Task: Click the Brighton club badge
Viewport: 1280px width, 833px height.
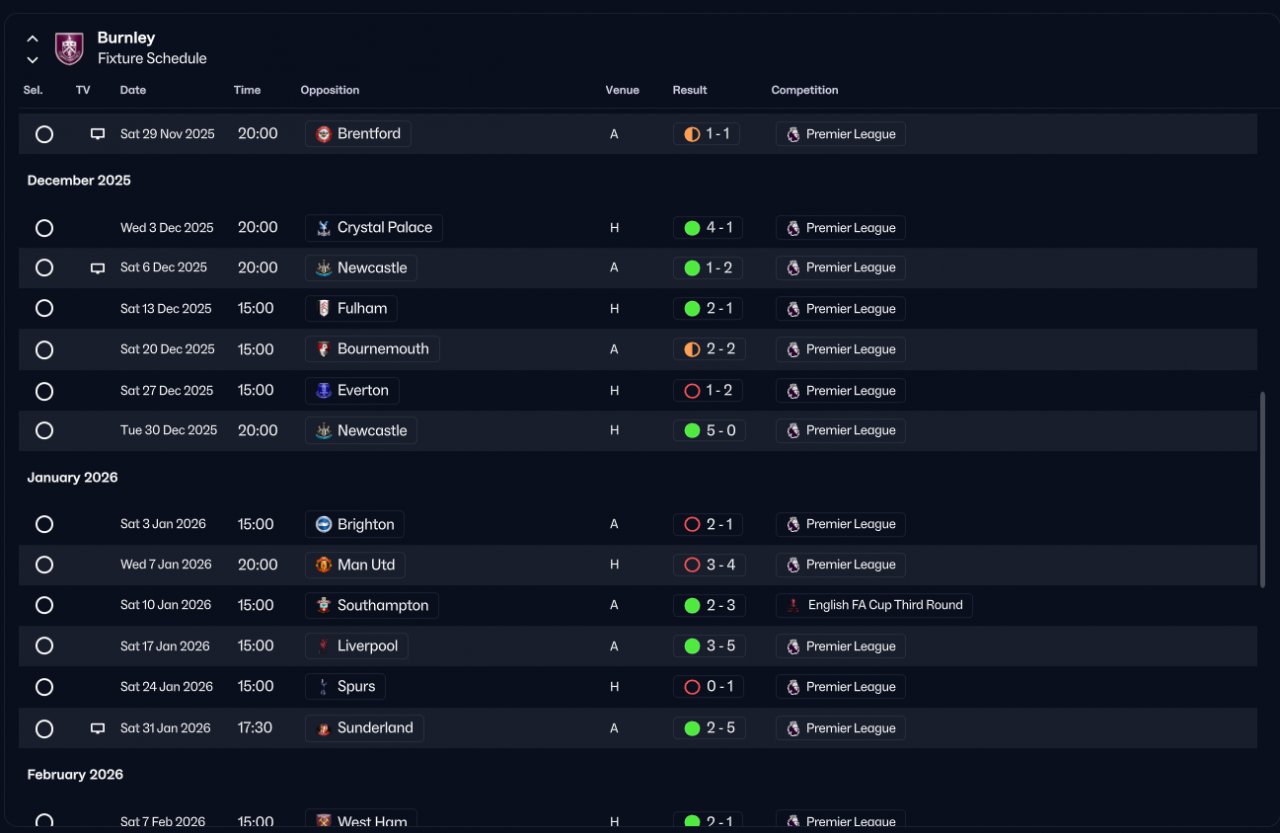Action: click(323, 524)
